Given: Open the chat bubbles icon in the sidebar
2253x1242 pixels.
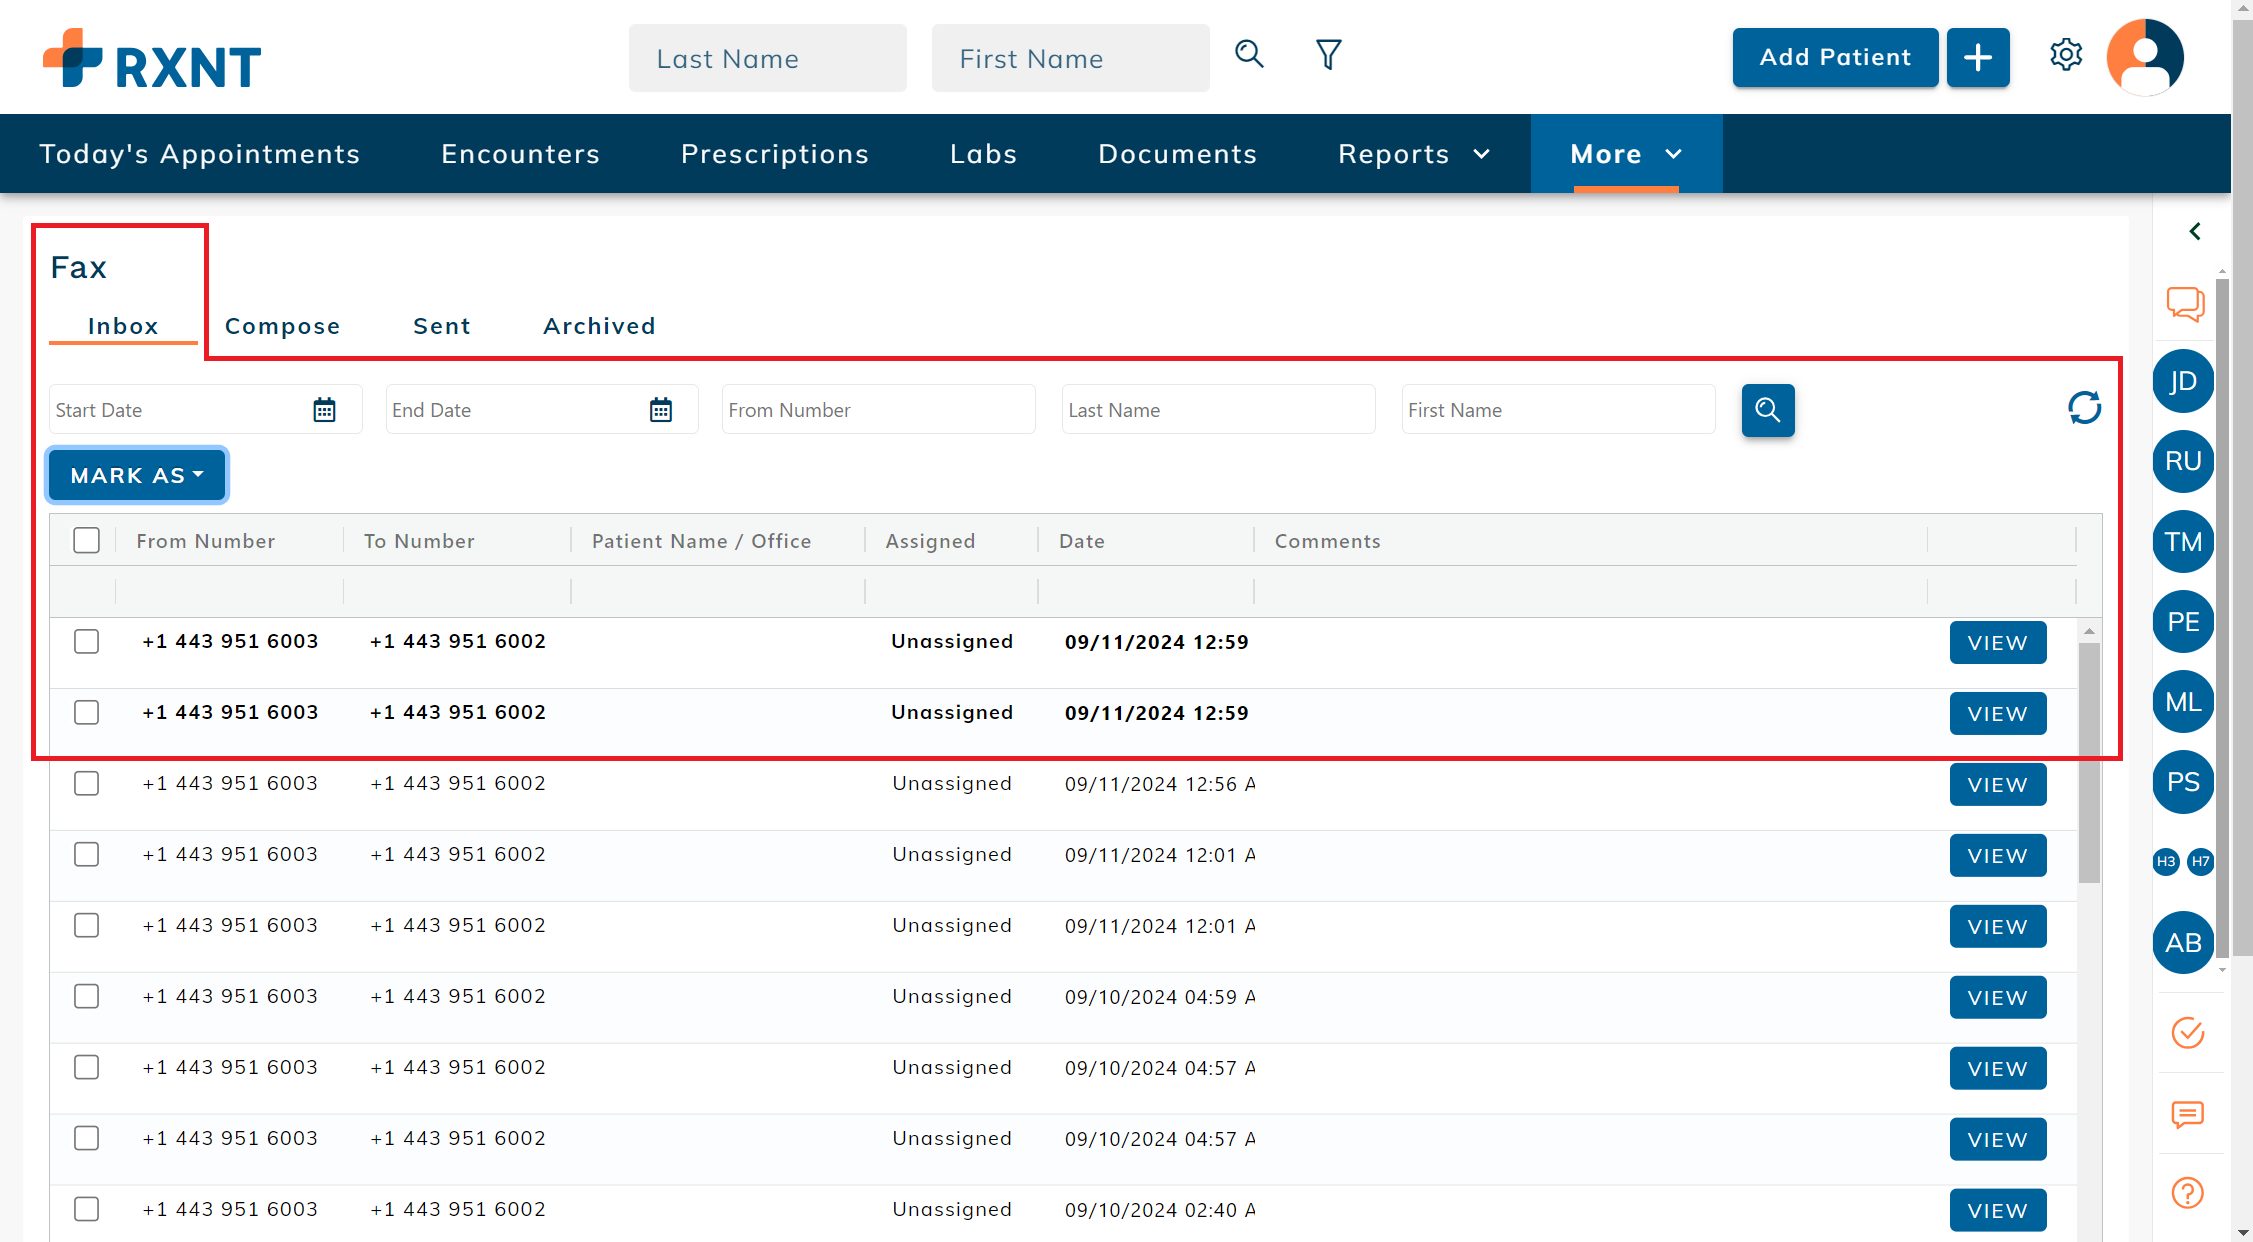Looking at the screenshot, I should (2185, 303).
